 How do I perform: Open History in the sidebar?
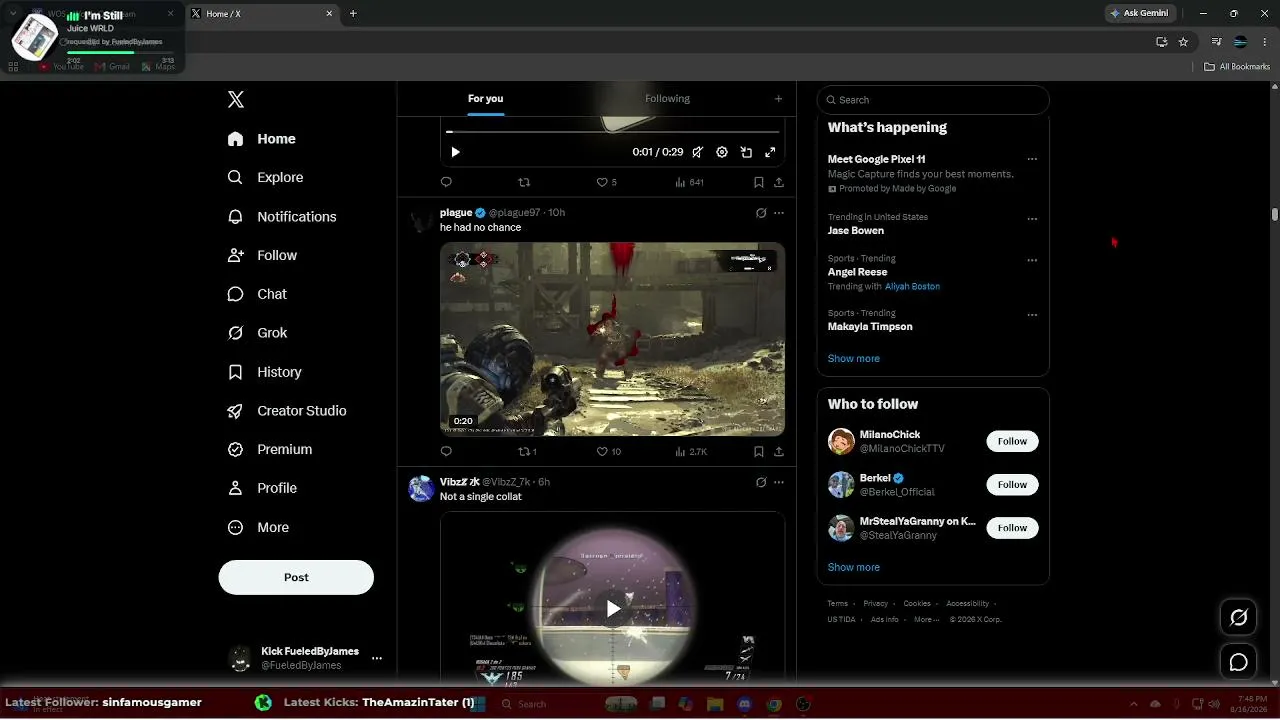coord(264,372)
